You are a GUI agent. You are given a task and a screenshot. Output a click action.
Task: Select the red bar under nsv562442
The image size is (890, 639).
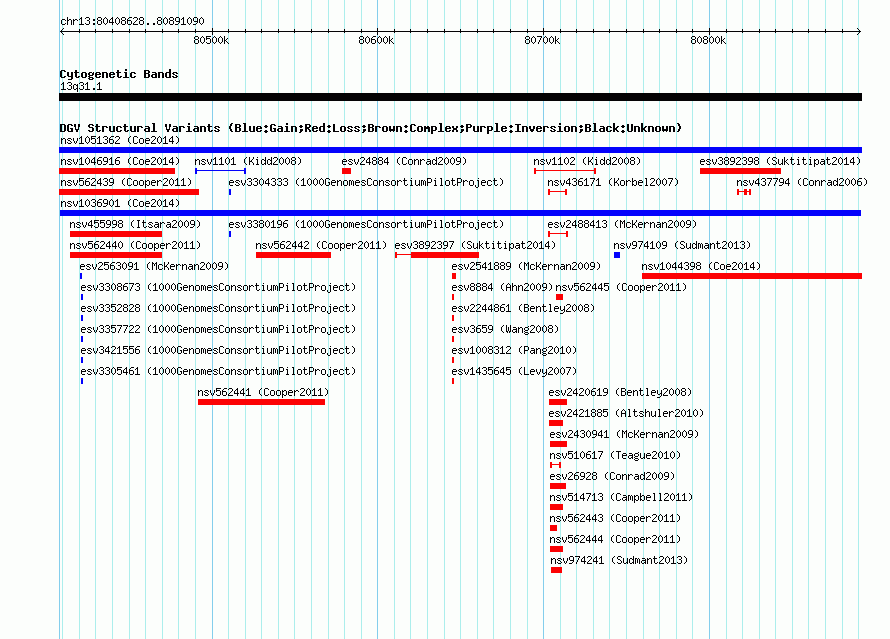point(293,255)
